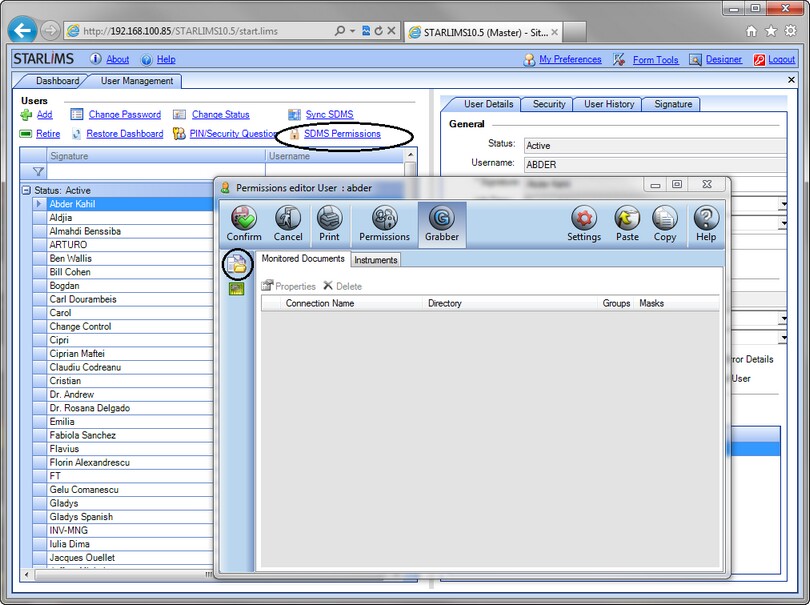The width and height of the screenshot is (810, 605).
Task: Click the row arrow beside Abder Kahil
Action: click(x=39, y=204)
